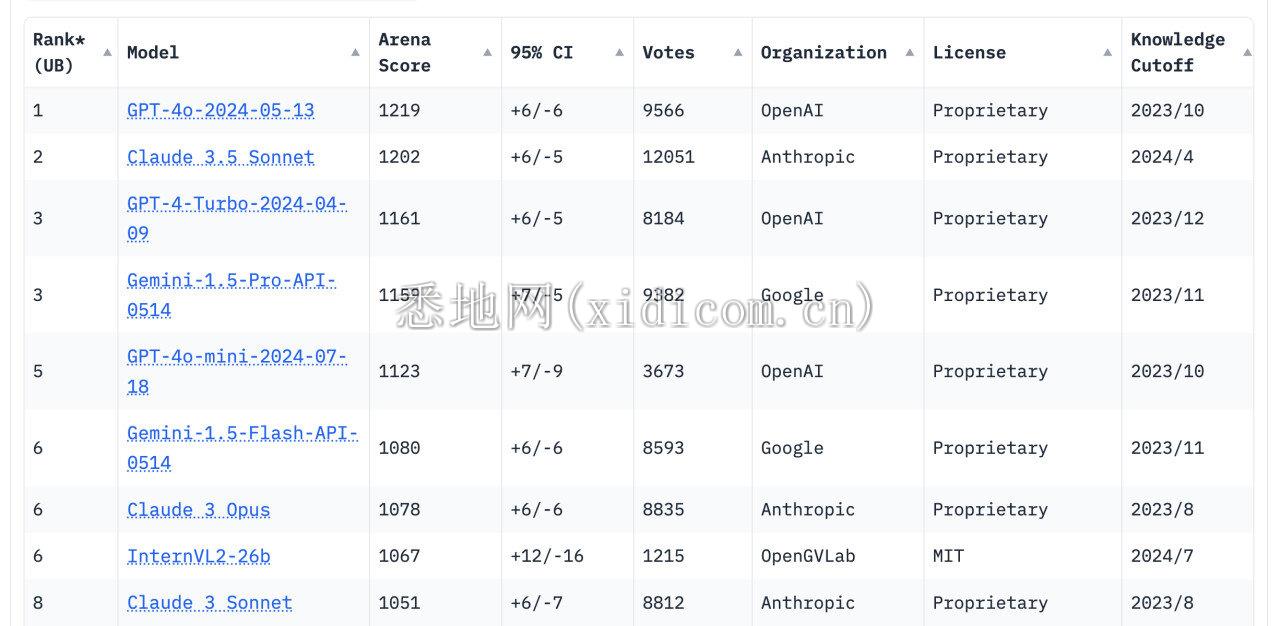
Task: Visit the GPT-4o-mini-2024-07-18 link
Action: click(236, 357)
